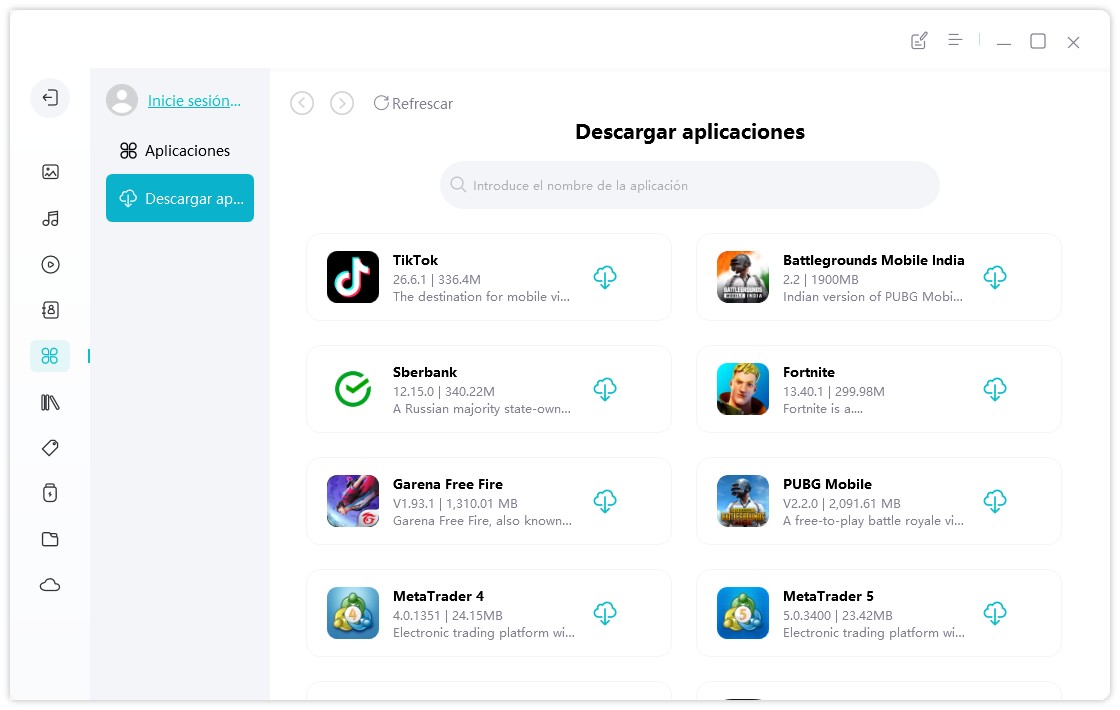Click the MetaTrader 5 app thumbnail
Image resolution: width=1120 pixels, height=710 pixels.
click(x=743, y=613)
